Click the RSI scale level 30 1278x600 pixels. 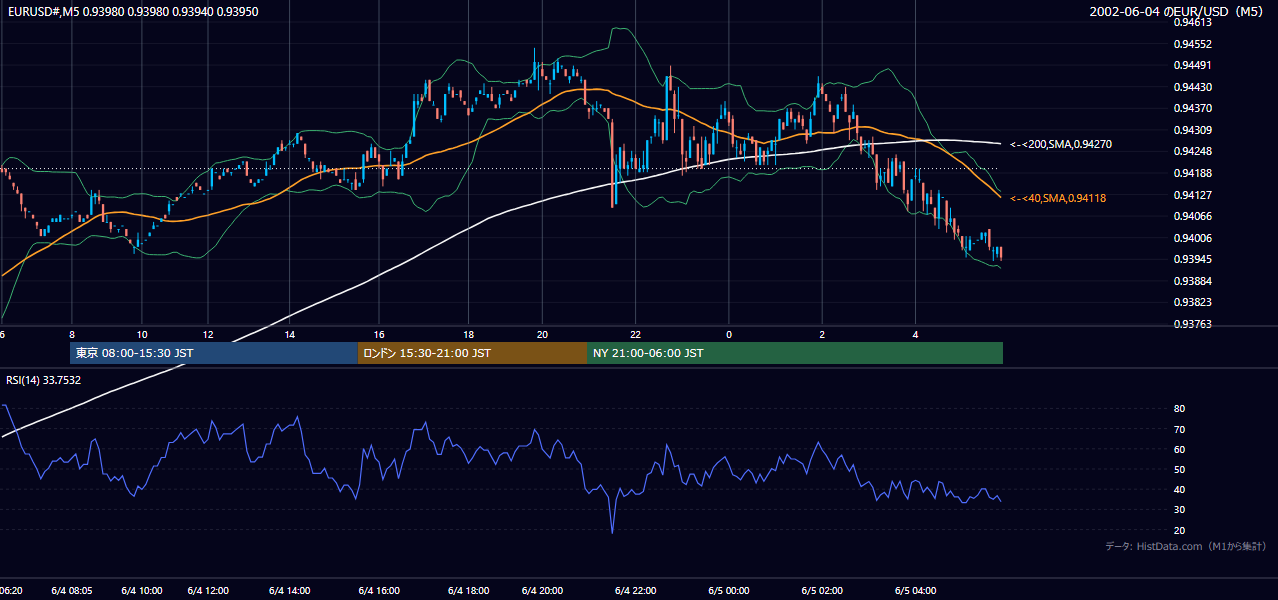coord(1179,510)
